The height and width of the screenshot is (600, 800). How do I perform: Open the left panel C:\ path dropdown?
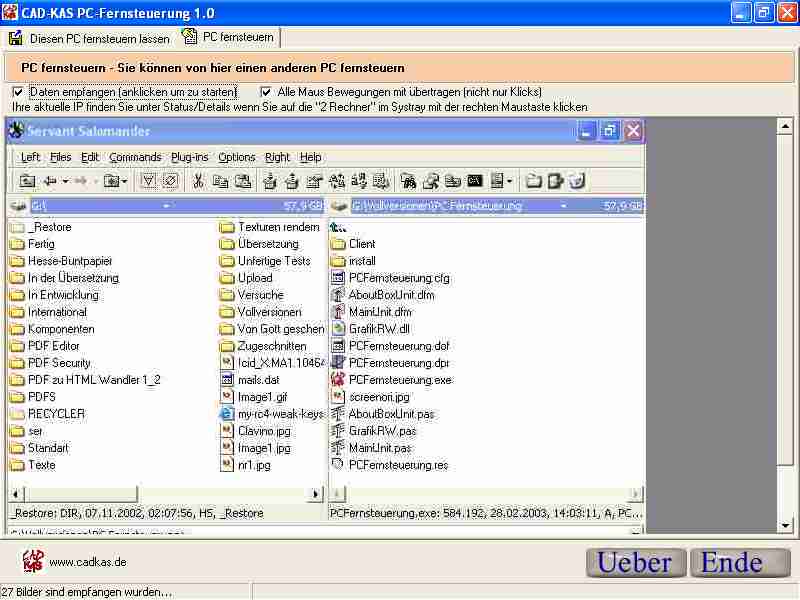point(166,206)
